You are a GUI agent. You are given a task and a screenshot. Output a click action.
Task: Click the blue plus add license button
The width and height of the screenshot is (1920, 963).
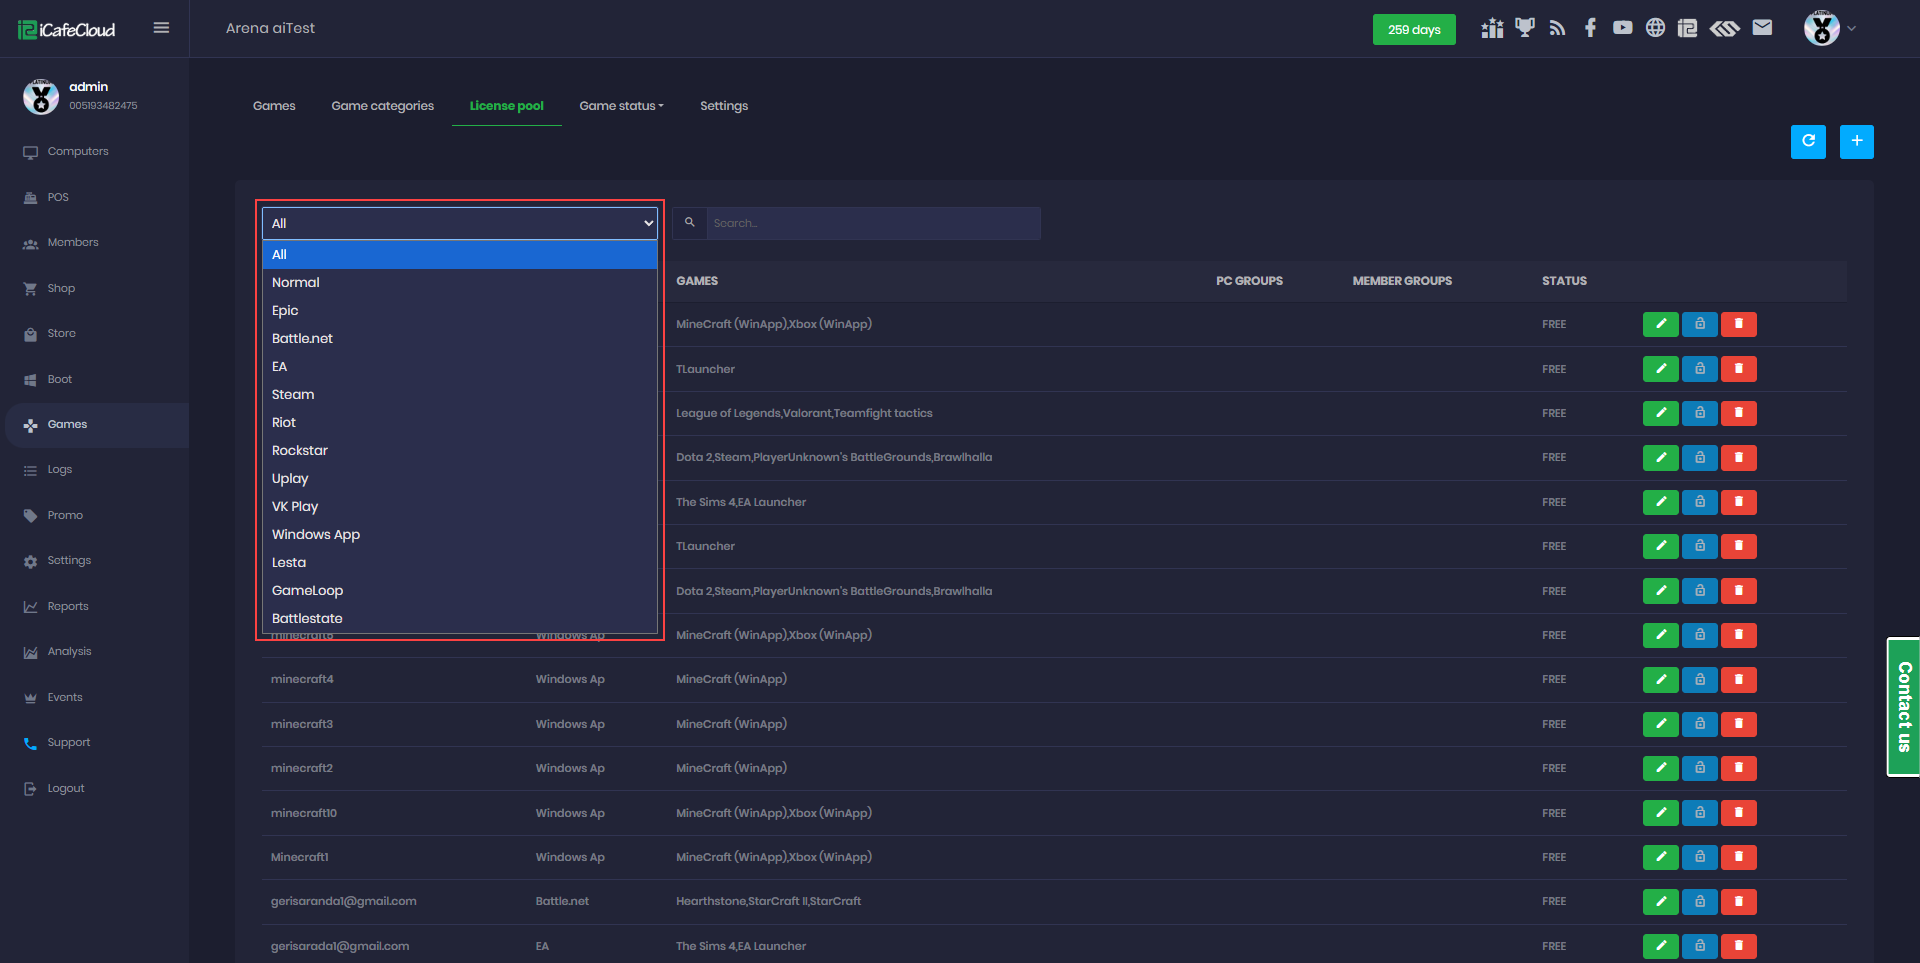pos(1856,142)
